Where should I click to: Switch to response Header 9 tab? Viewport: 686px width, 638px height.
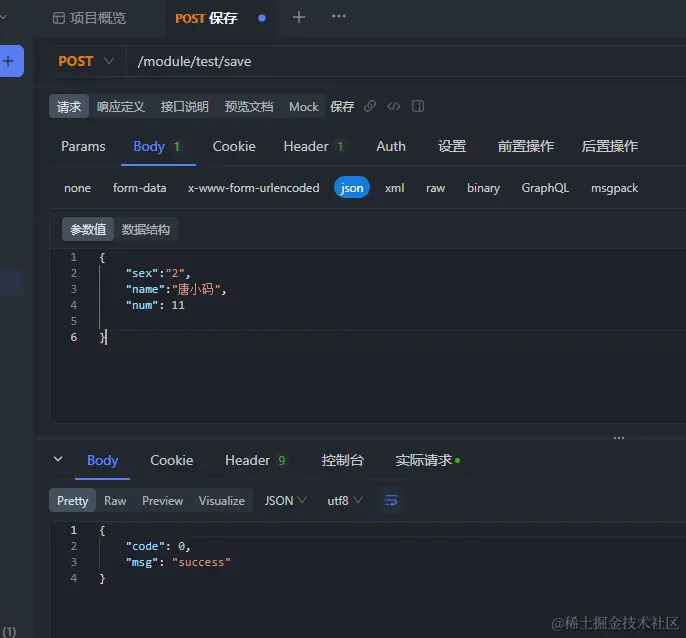pos(255,460)
